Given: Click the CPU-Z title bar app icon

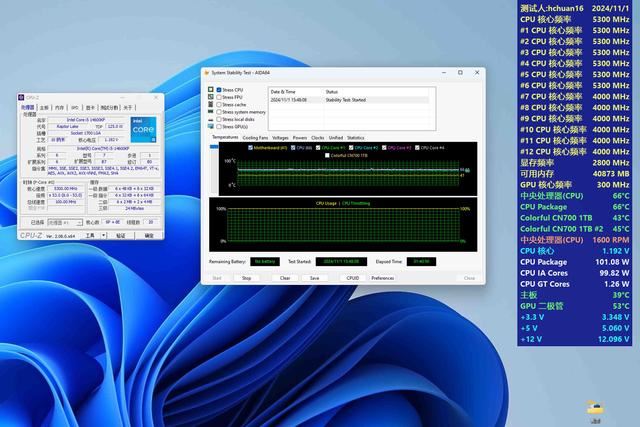Looking at the screenshot, I should coord(22,98).
